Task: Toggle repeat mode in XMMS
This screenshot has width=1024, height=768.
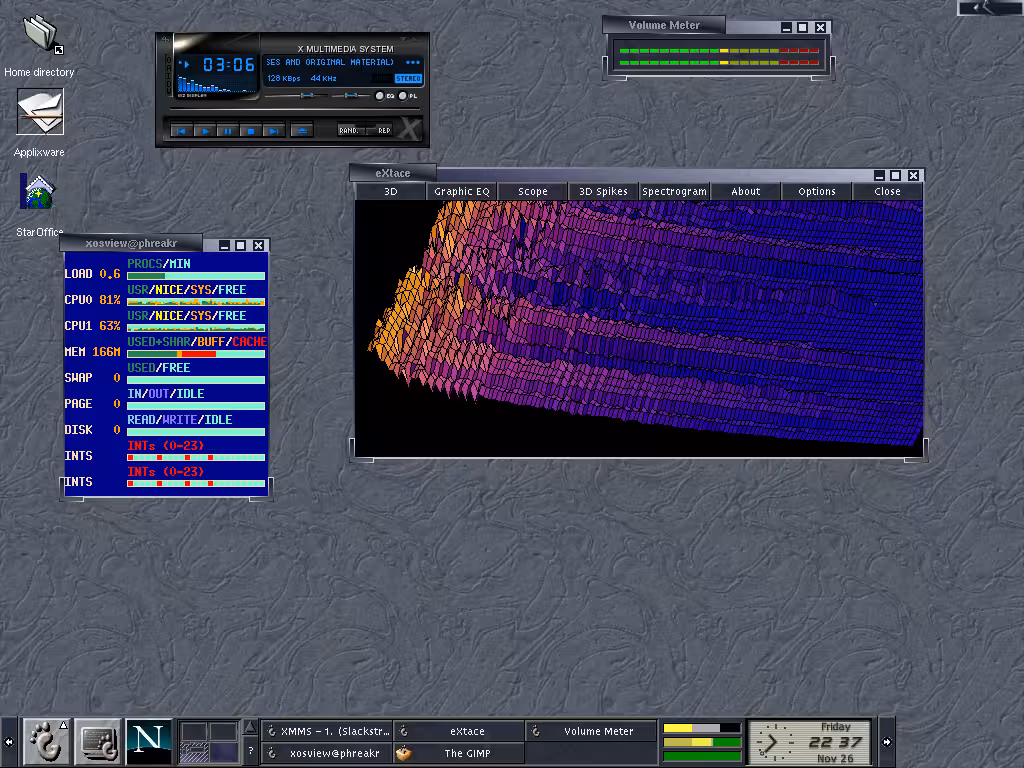Action: [x=384, y=130]
